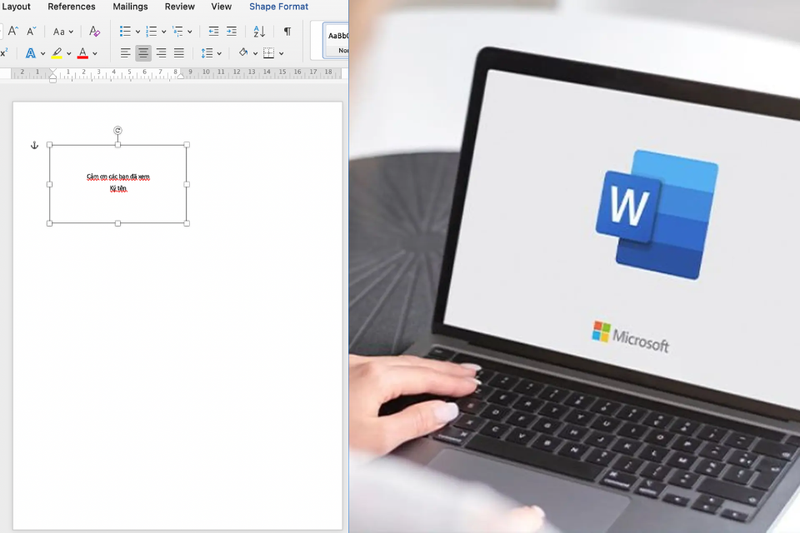The image size is (800, 533).
Task: Expand bullet library dropdown arrow
Action: point(138,32)
